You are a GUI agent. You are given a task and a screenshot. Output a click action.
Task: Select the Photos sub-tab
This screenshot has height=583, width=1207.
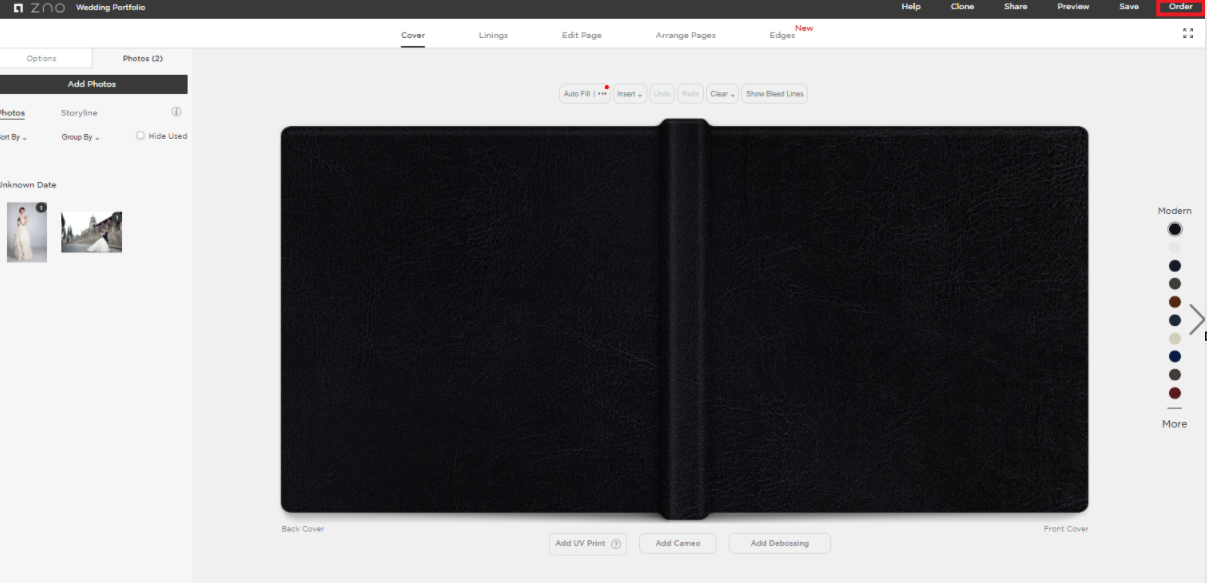click(x=12, y=113)
